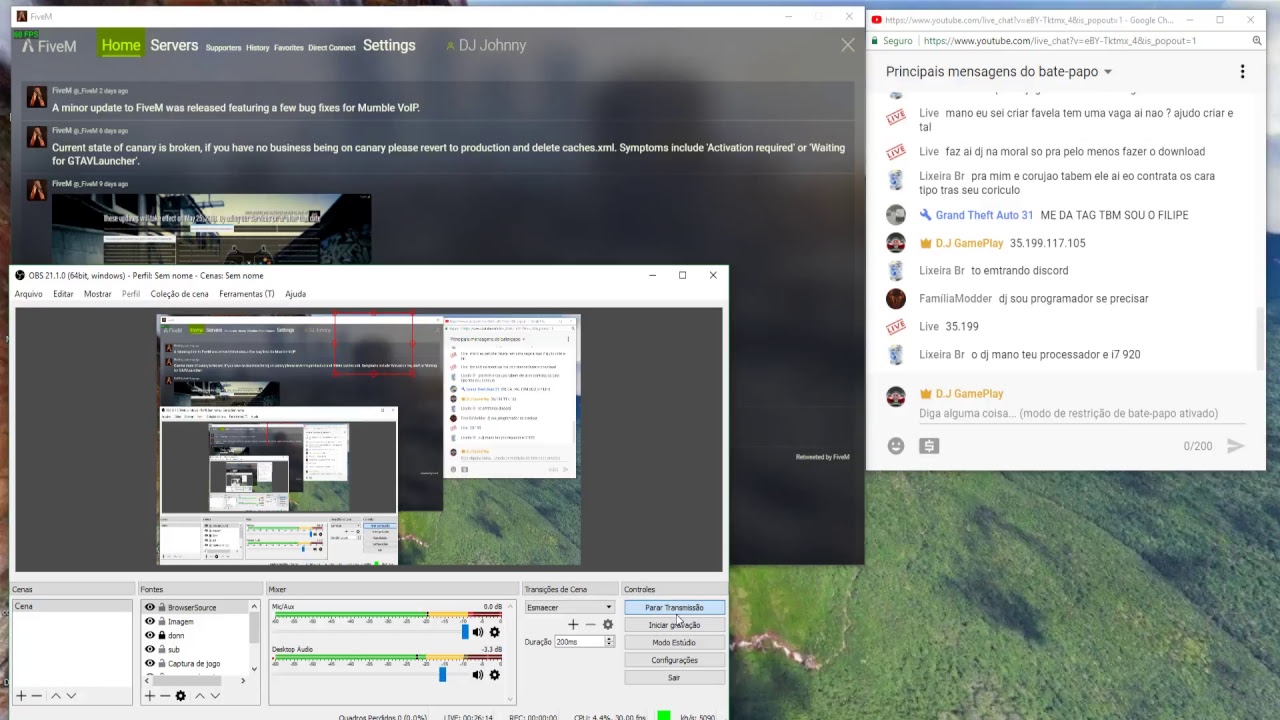Adjust Desktop Audio volume slider handle
Image resolution: width=1280 pixels, height=720 pixels.
point(442,675)
